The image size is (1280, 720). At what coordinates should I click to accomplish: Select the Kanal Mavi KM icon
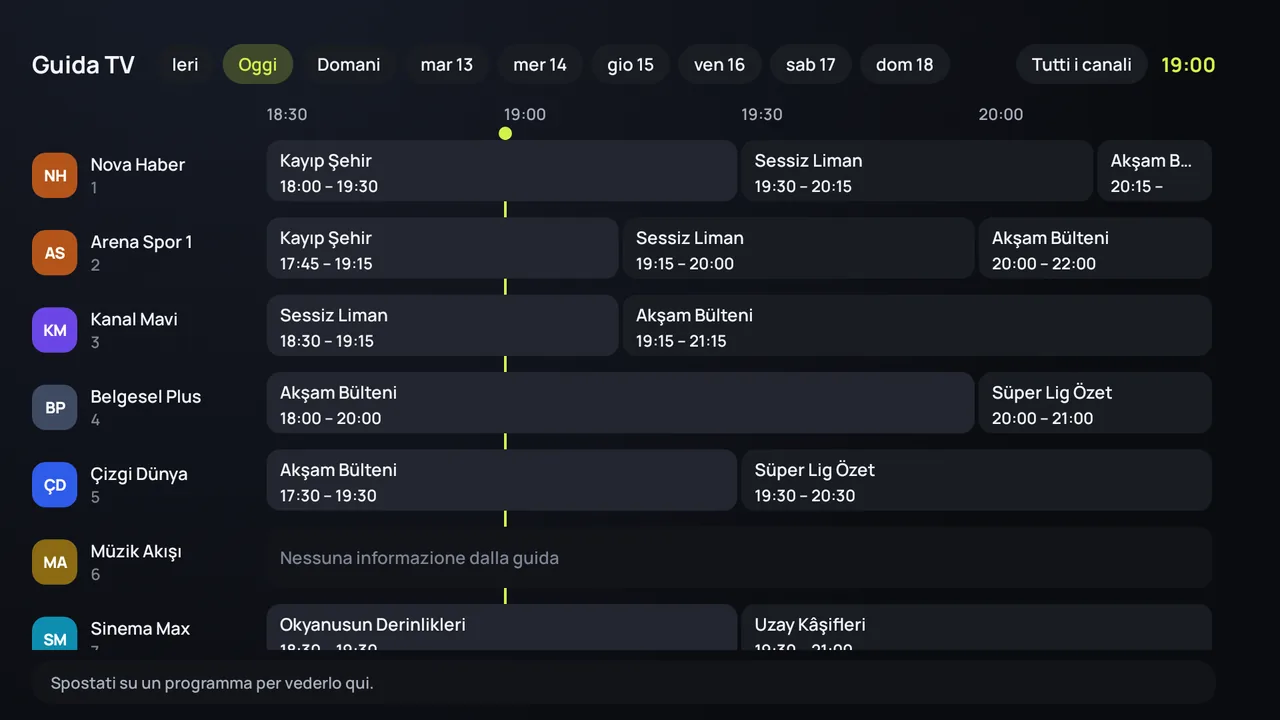54,330
